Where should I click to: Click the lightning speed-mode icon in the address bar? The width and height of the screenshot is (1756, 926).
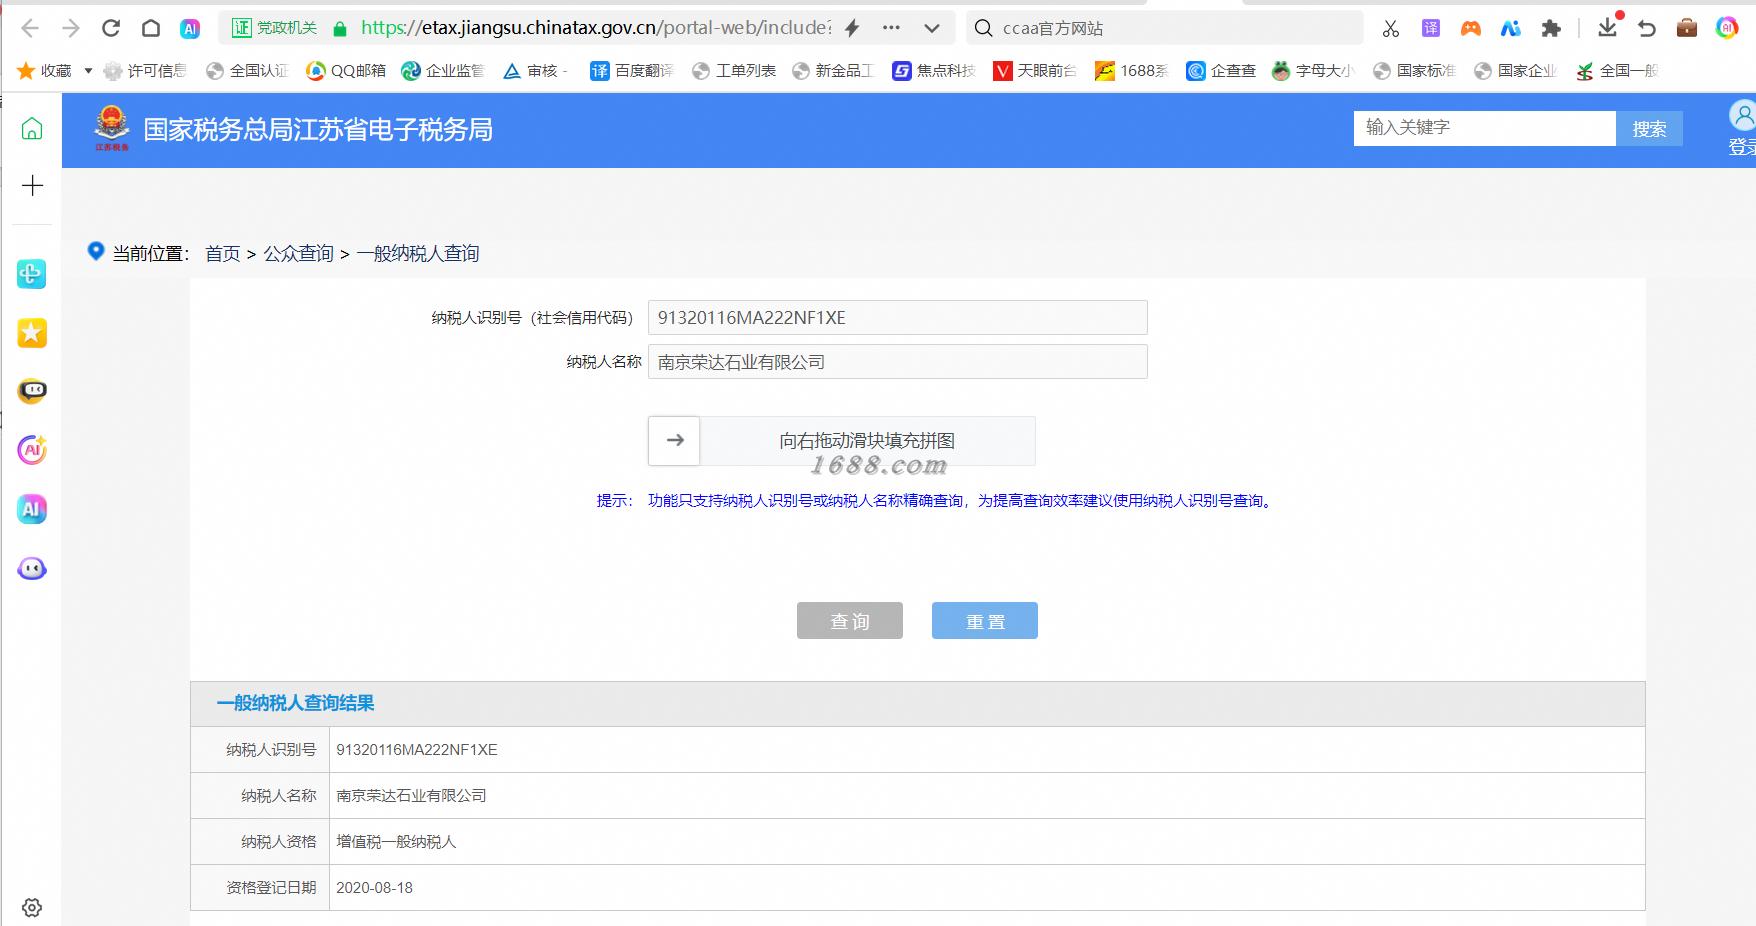pyautogui.click(x=852, y=28)
